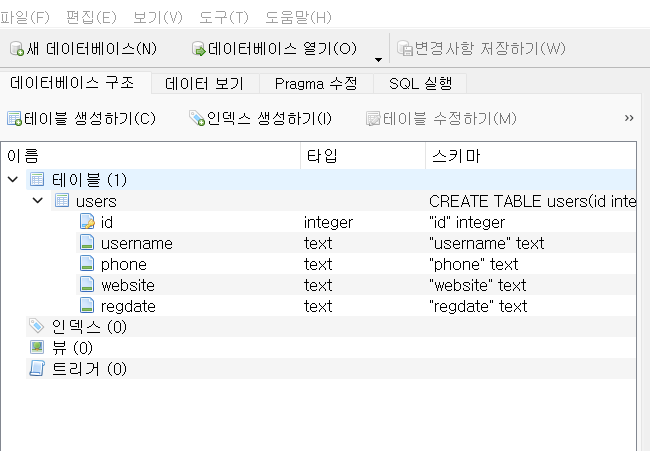Image resolution: width=650 pixels, height=451 pixels.
Task: Click 새 데이터베이스(N) button label
Action: coord(92,49)
